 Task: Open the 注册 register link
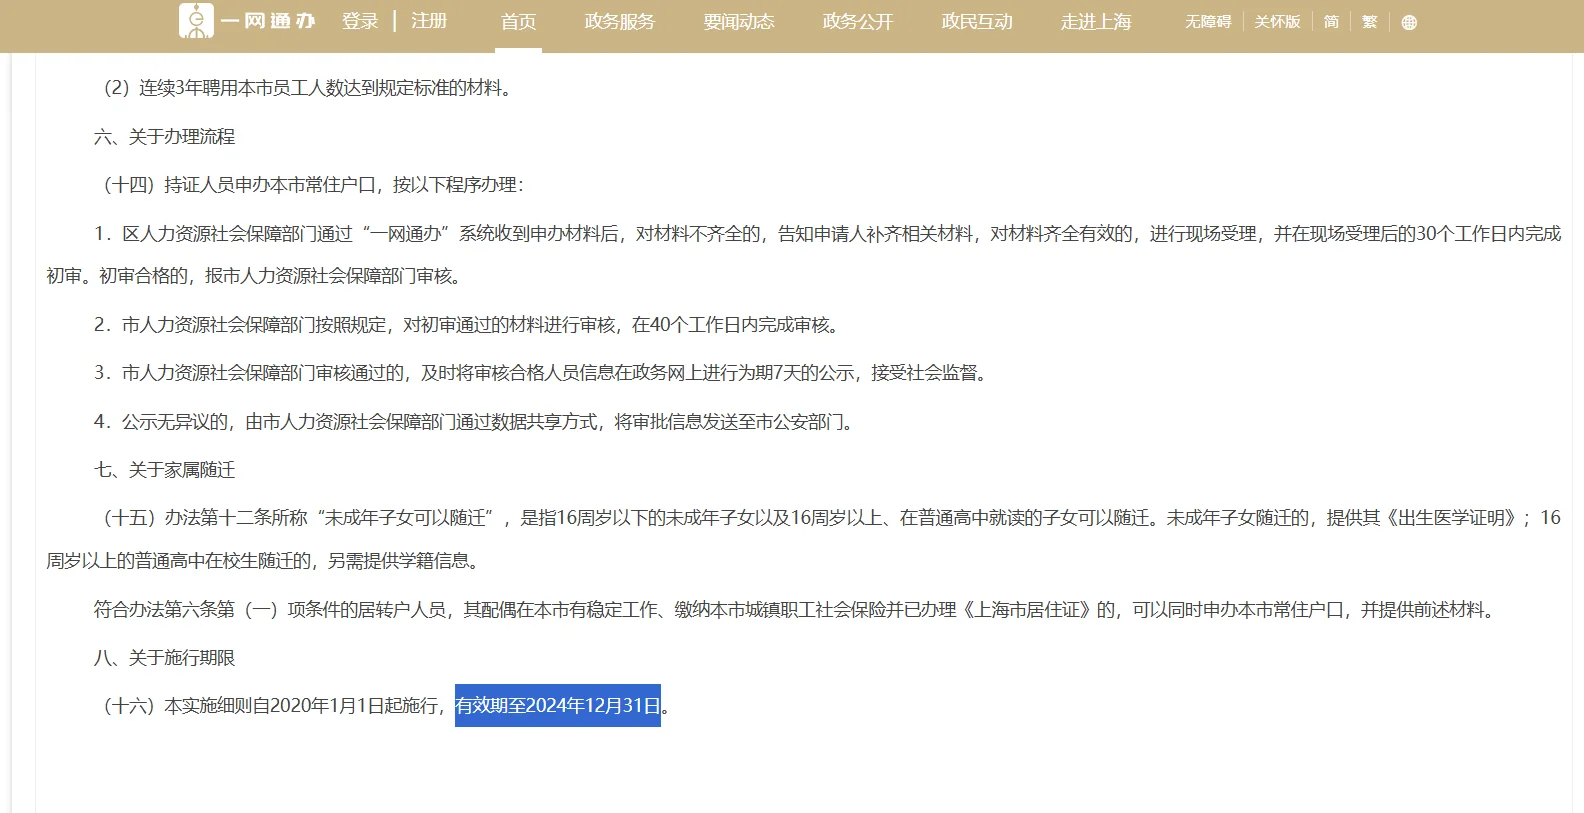[429, 21]
